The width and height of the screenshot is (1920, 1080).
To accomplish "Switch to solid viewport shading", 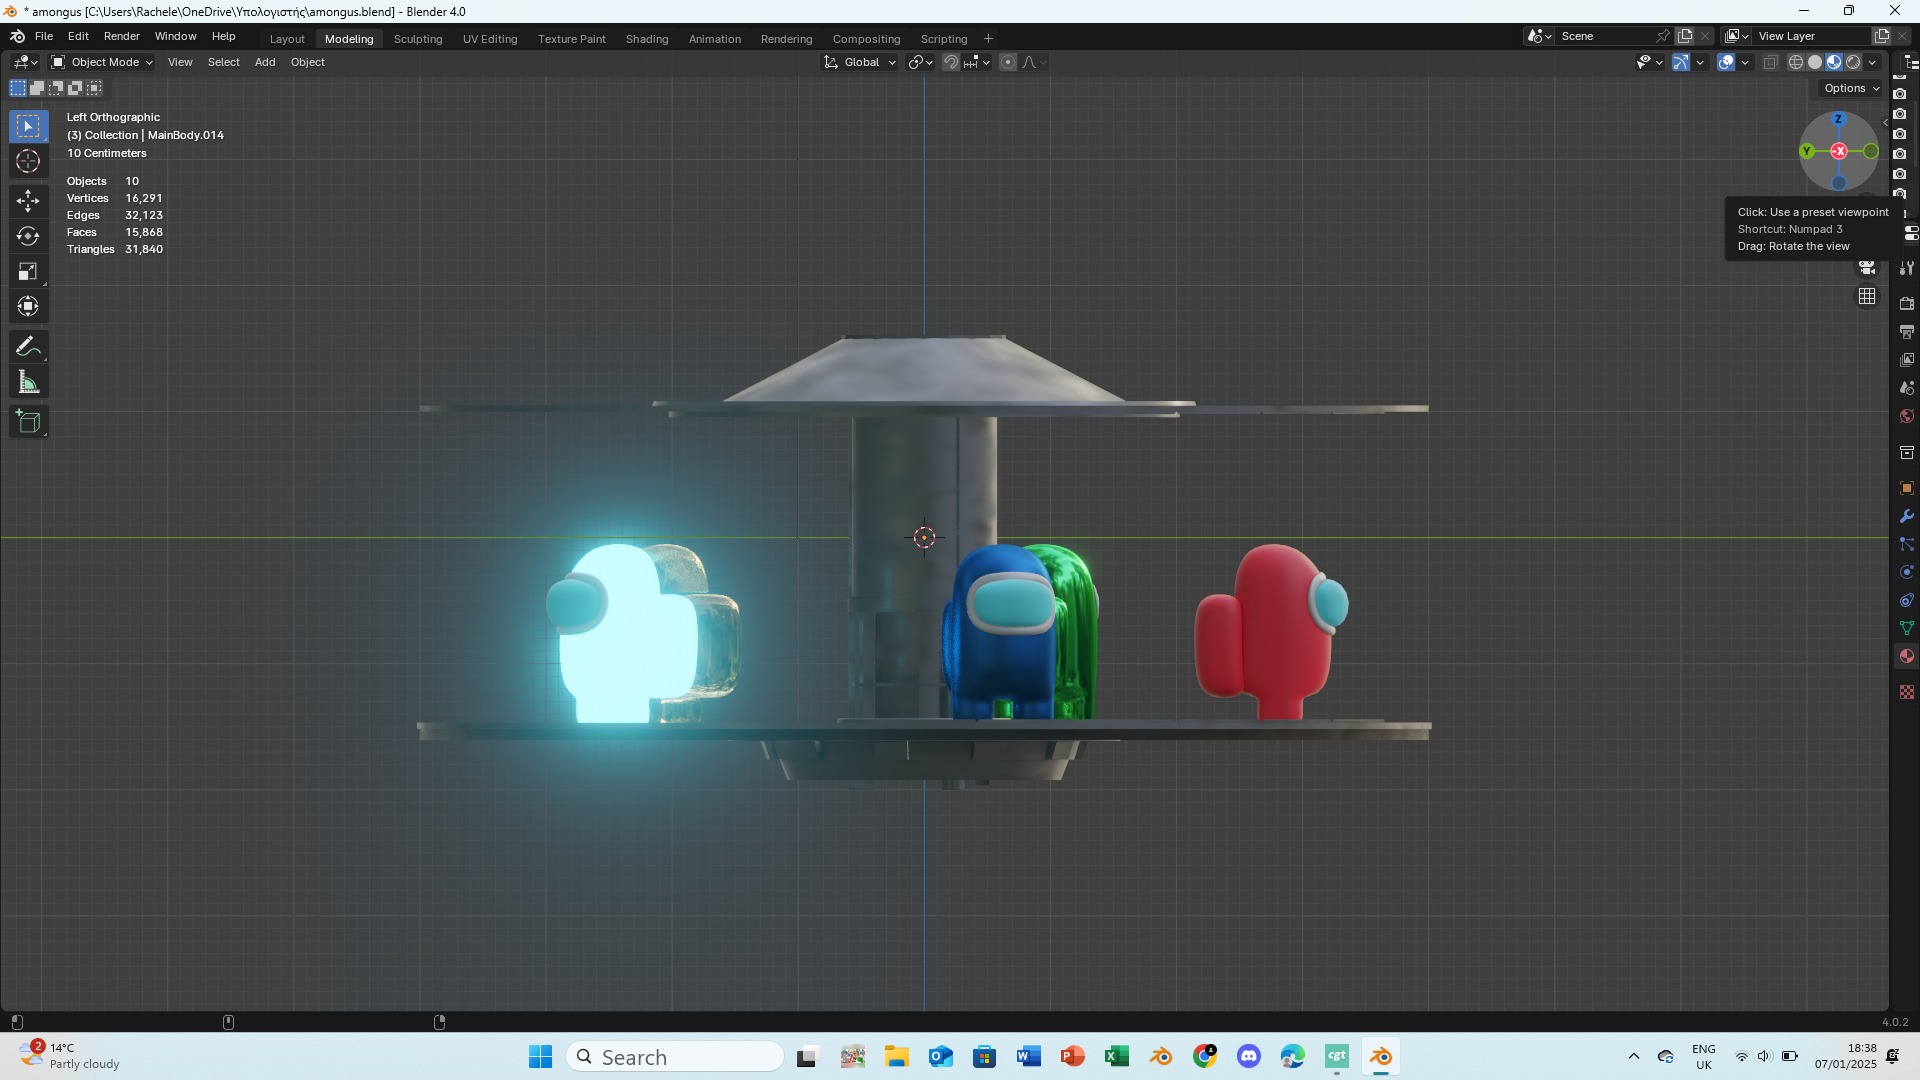I will click(x=1815, y=62).
